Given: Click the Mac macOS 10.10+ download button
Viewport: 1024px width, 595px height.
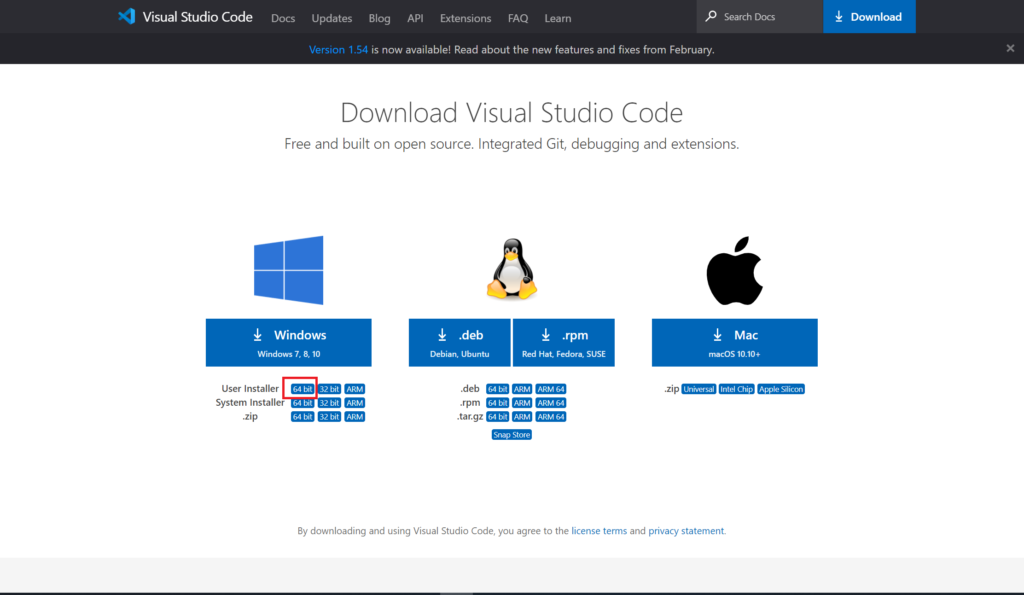Looking at the screenshot, I should pyautogui.click(x=735, y=342).
